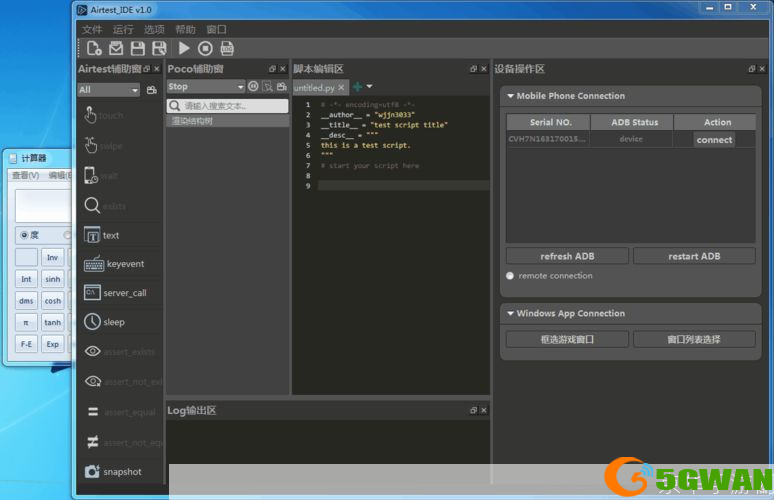Screen dimensions: 774x500
Task: Select the snapshot command
Action: (113, 472)
